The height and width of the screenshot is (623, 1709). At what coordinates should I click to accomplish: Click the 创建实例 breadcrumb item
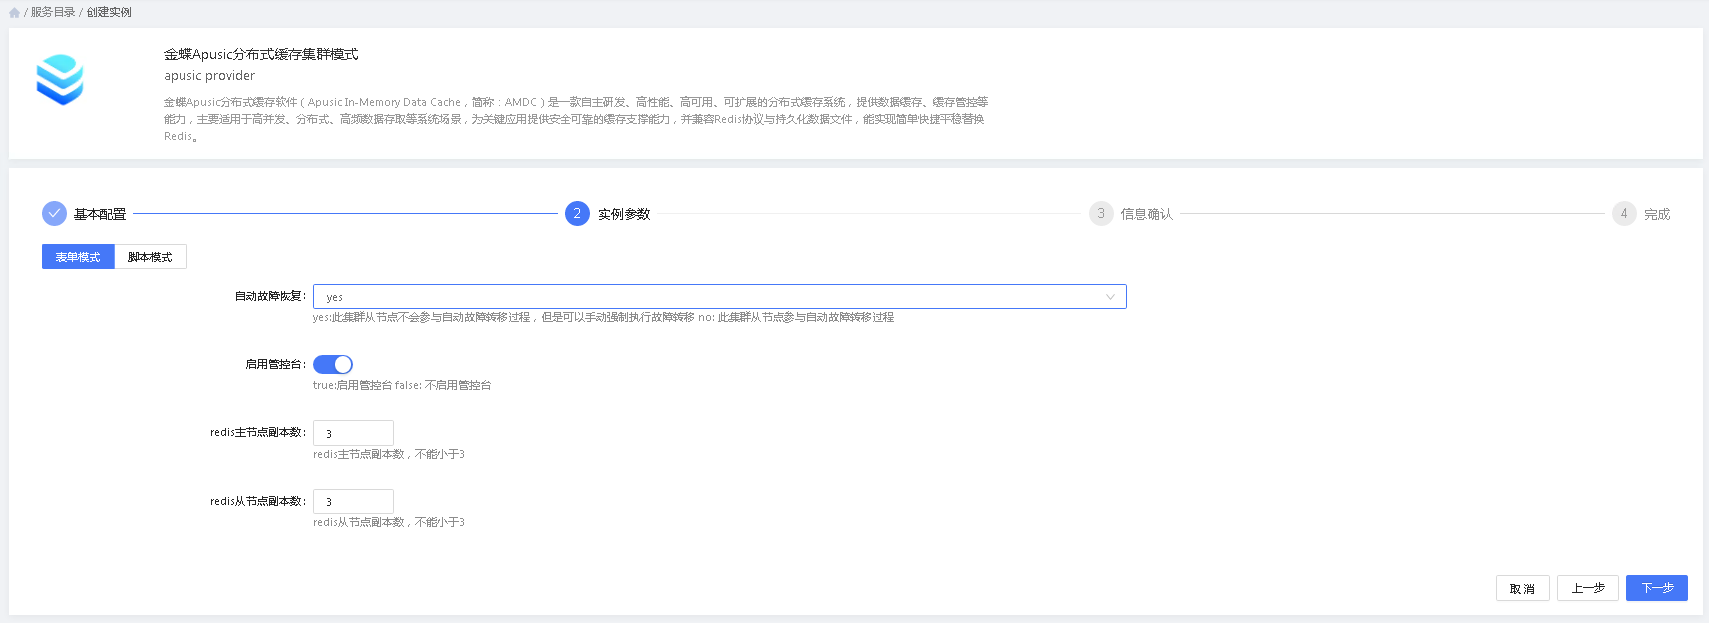coord(109,13)
